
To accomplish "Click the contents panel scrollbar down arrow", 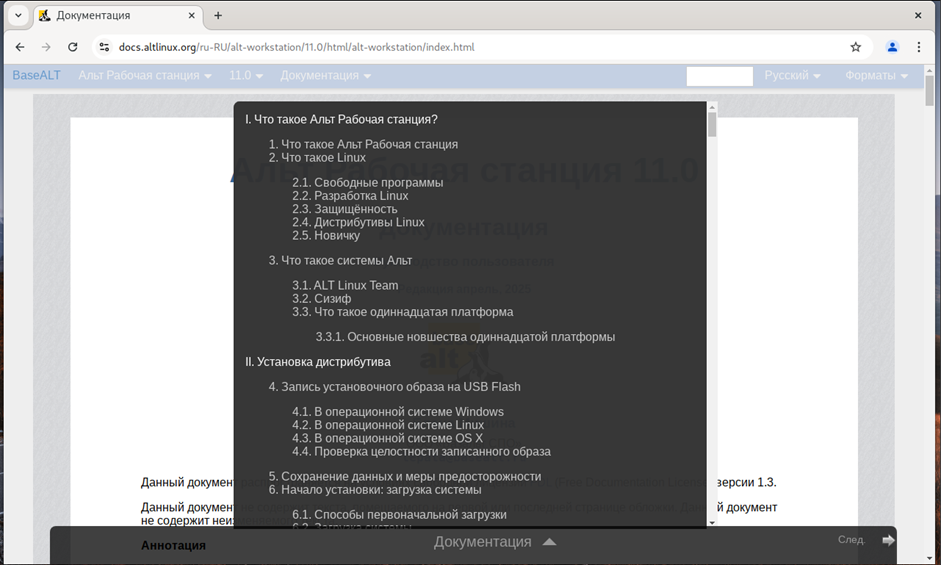I will click(712, 522).
